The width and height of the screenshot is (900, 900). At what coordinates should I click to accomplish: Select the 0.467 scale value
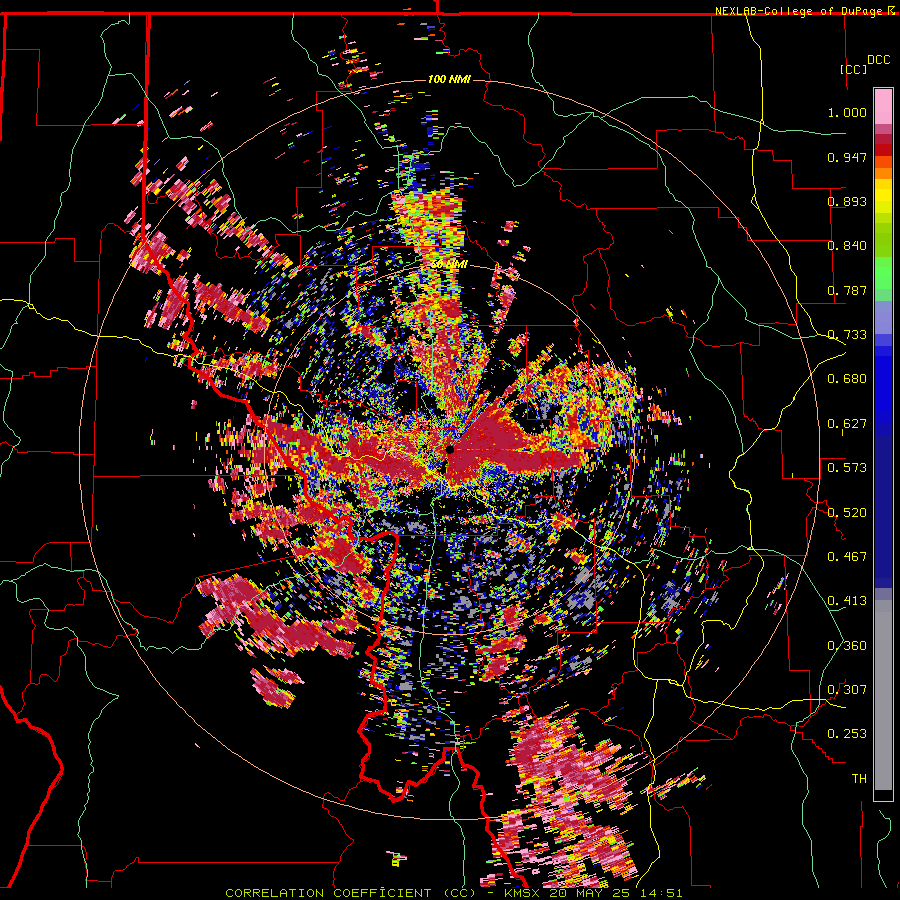point(847,557)
